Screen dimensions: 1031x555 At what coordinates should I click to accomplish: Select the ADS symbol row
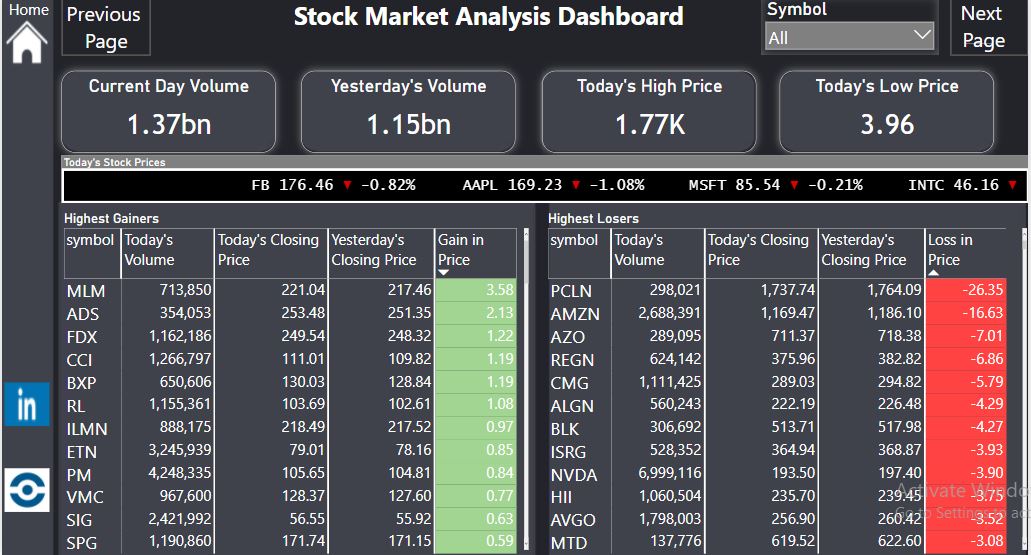point(290,313)
